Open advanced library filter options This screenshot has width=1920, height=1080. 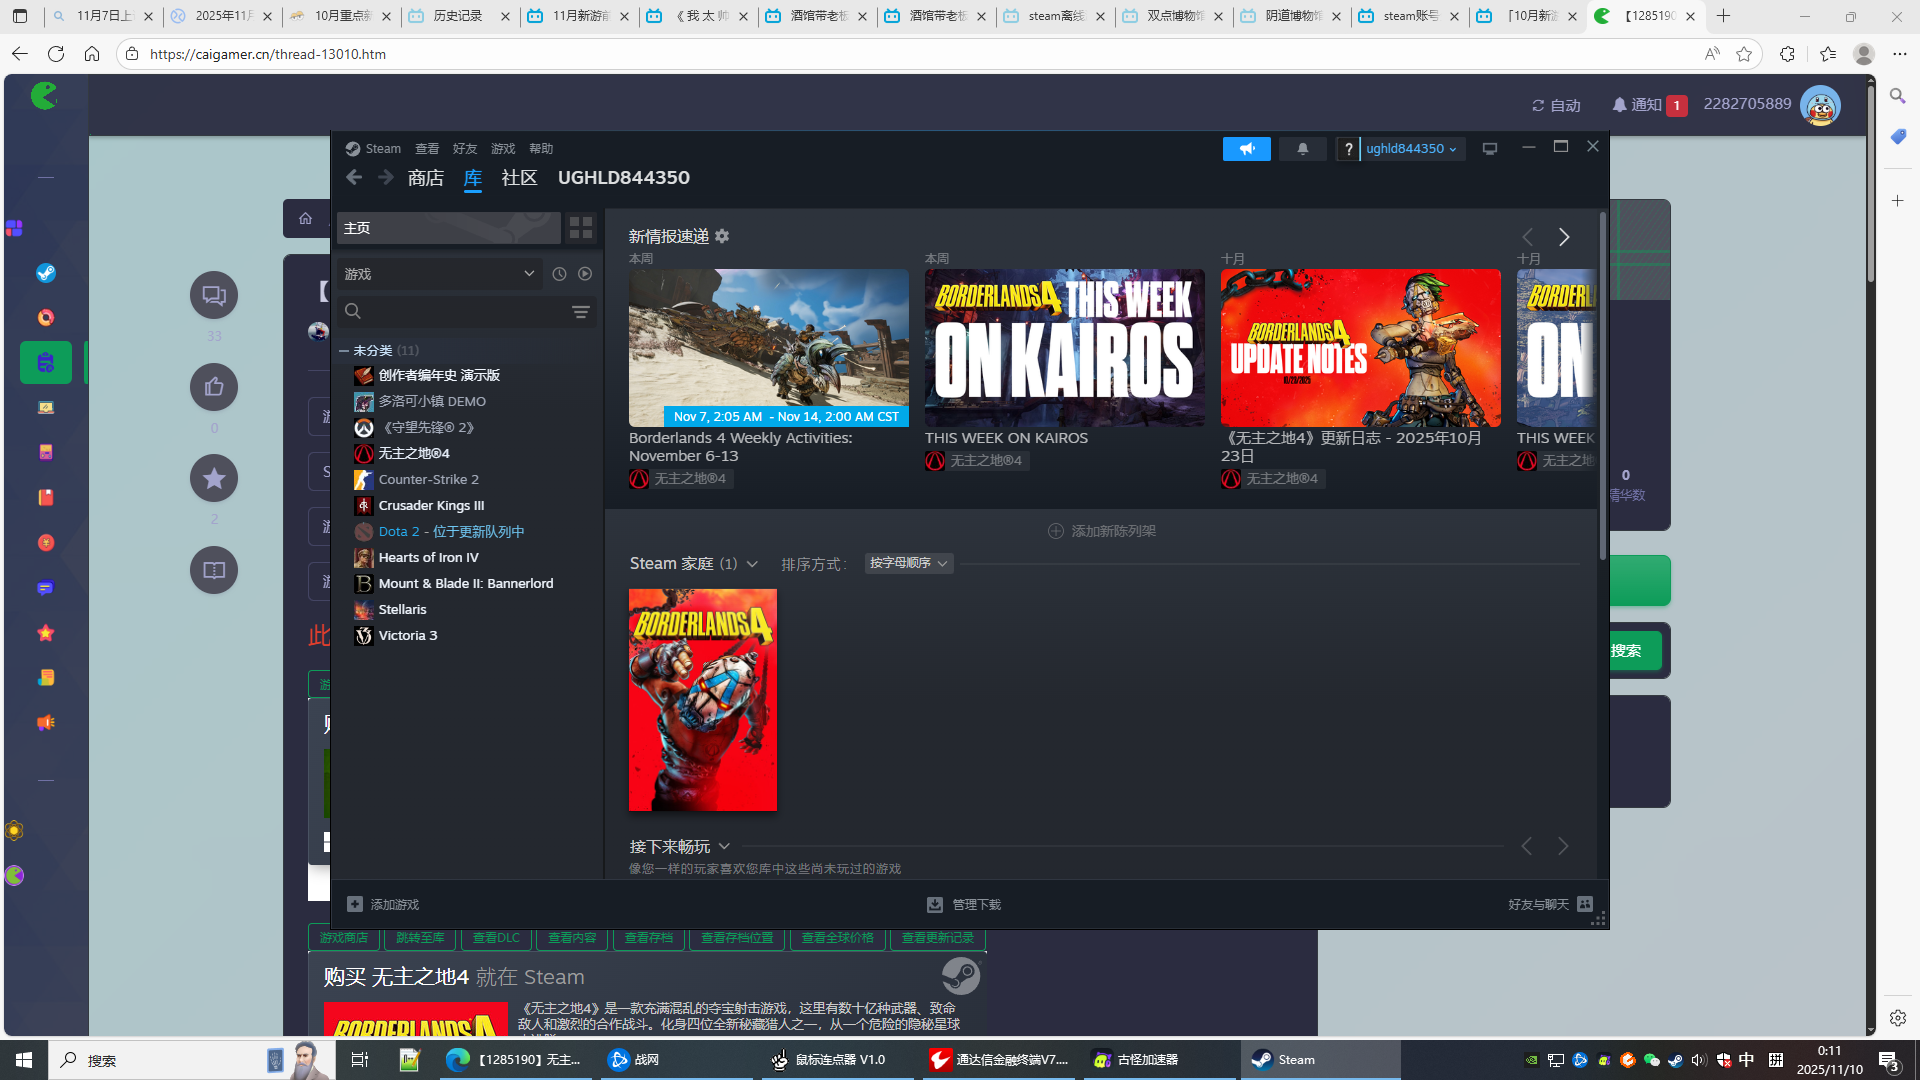(580, 312)
